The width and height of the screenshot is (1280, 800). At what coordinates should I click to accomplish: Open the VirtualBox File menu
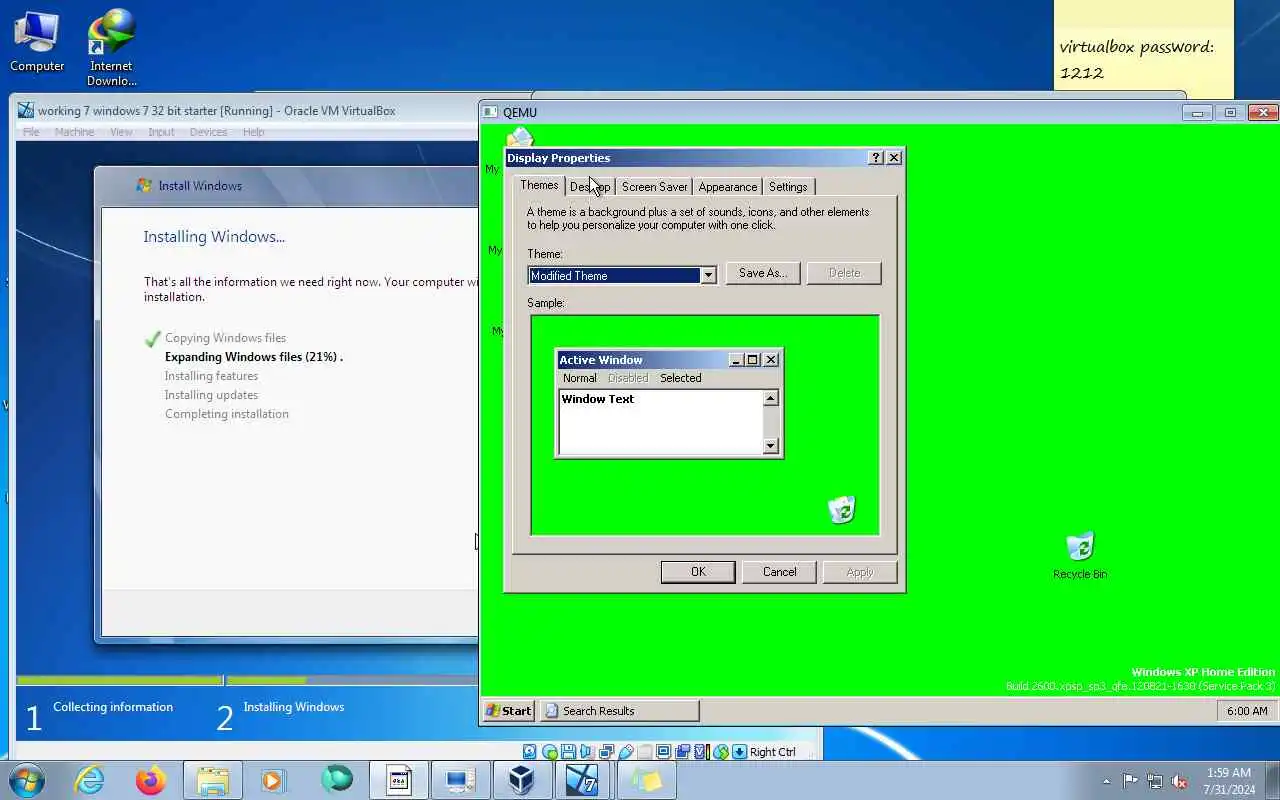(x=31, y=132)
